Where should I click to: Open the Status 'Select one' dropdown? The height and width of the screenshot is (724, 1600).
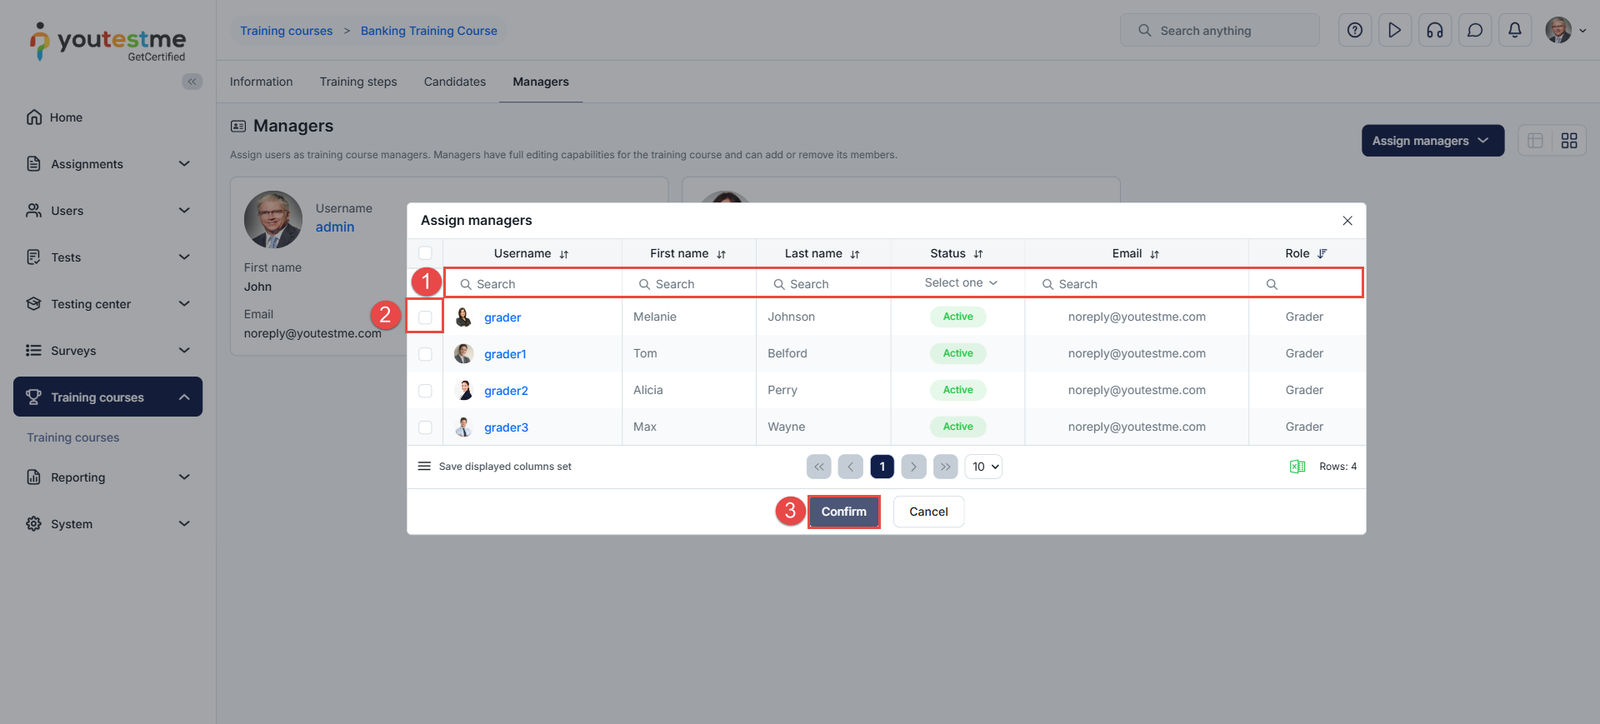(x=959, y=283)
